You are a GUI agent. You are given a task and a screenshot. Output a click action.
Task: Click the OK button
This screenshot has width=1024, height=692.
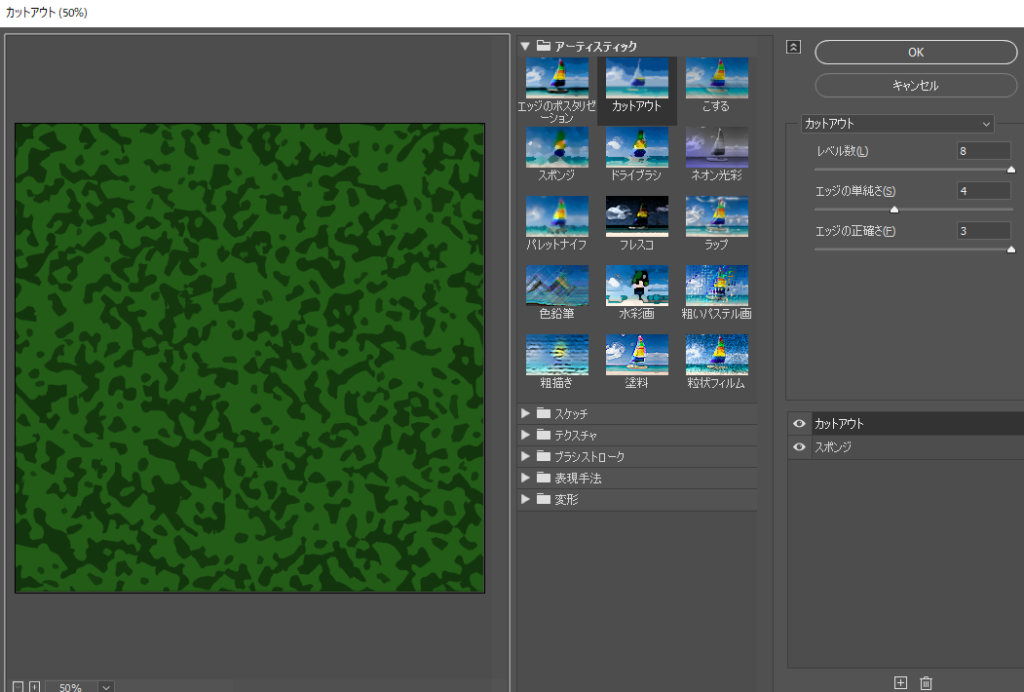click(x=915, y=52)
